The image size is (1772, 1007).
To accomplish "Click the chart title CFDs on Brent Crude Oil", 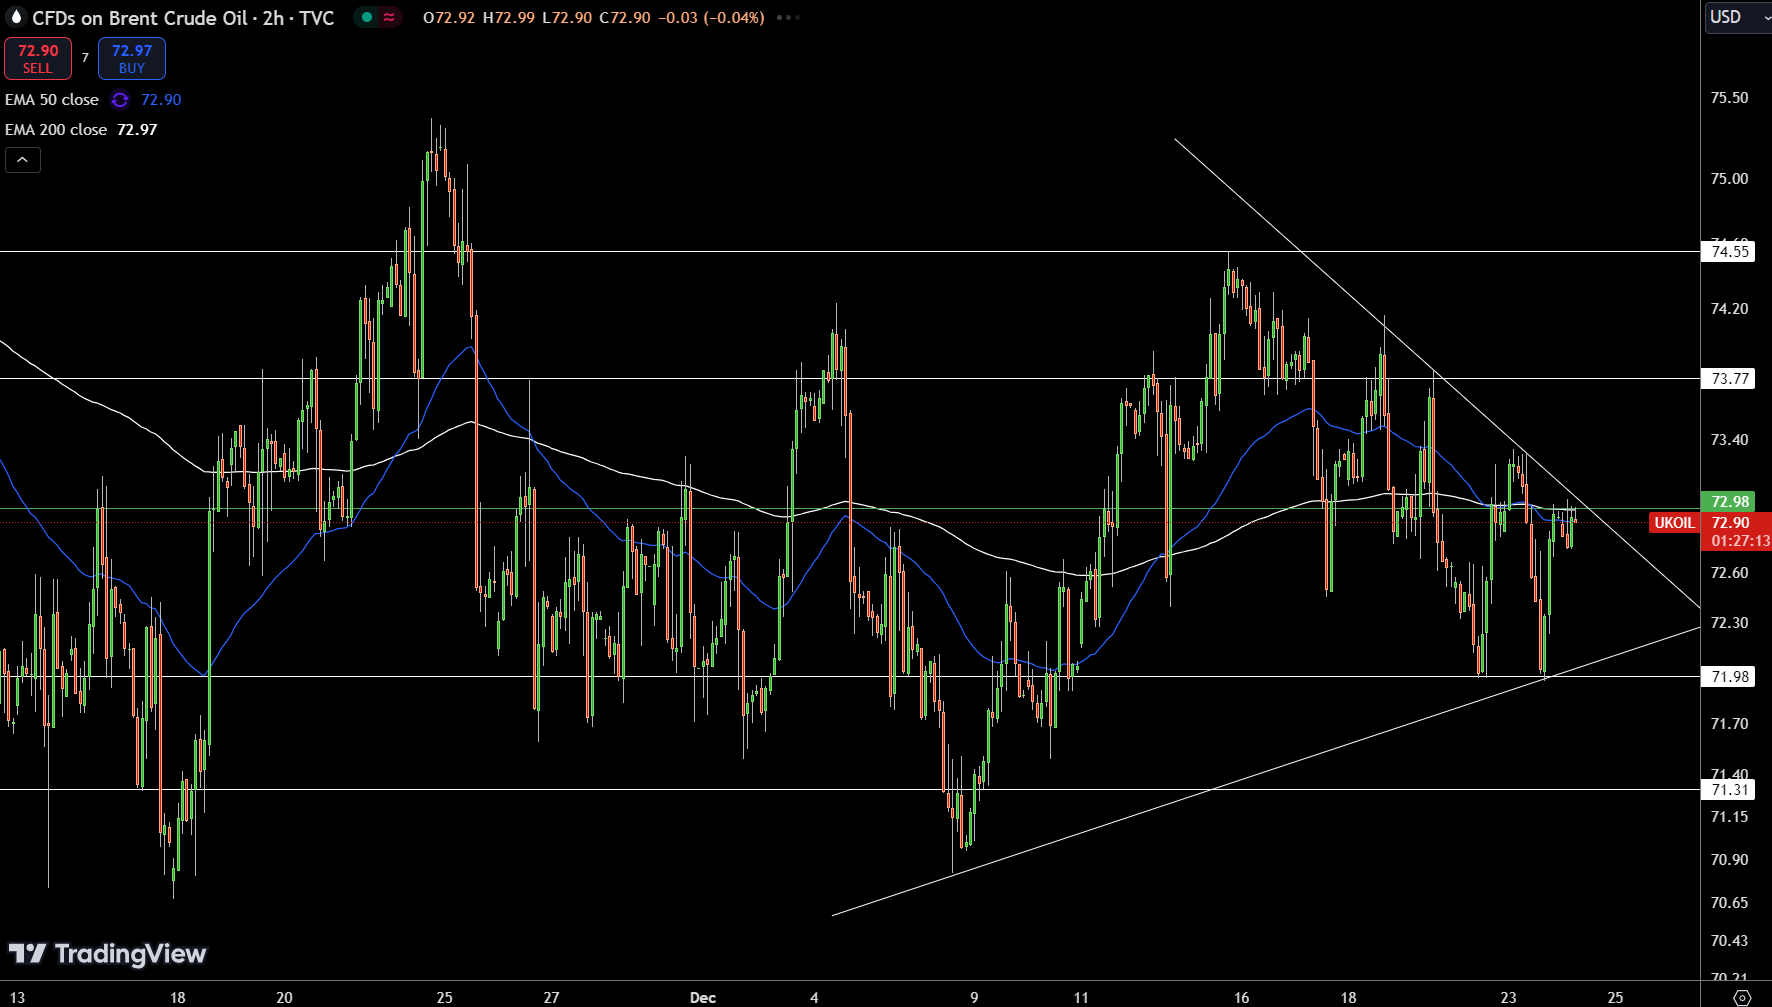I will [x=140, y=18].
